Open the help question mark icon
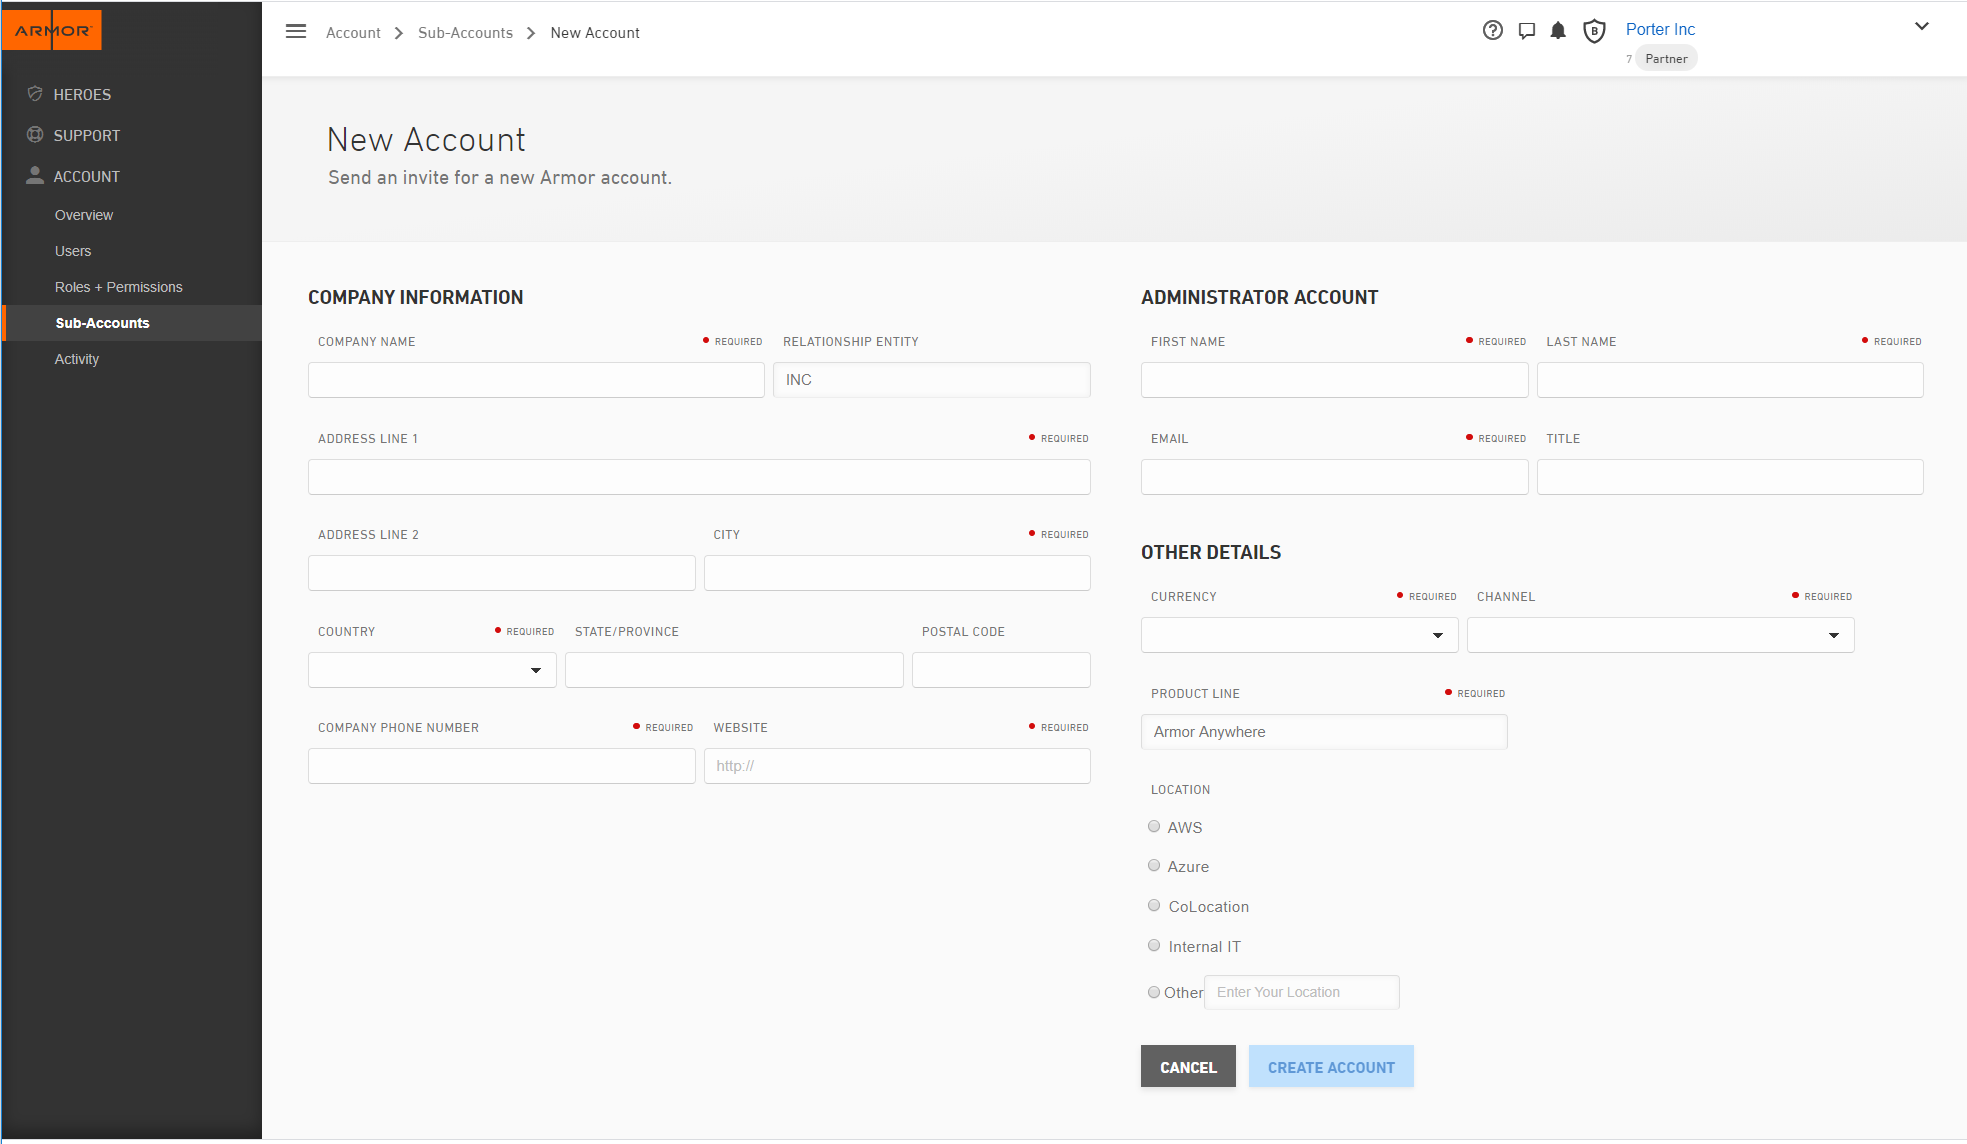Screen dimensions: 1967x1144 coord(1492,30)
